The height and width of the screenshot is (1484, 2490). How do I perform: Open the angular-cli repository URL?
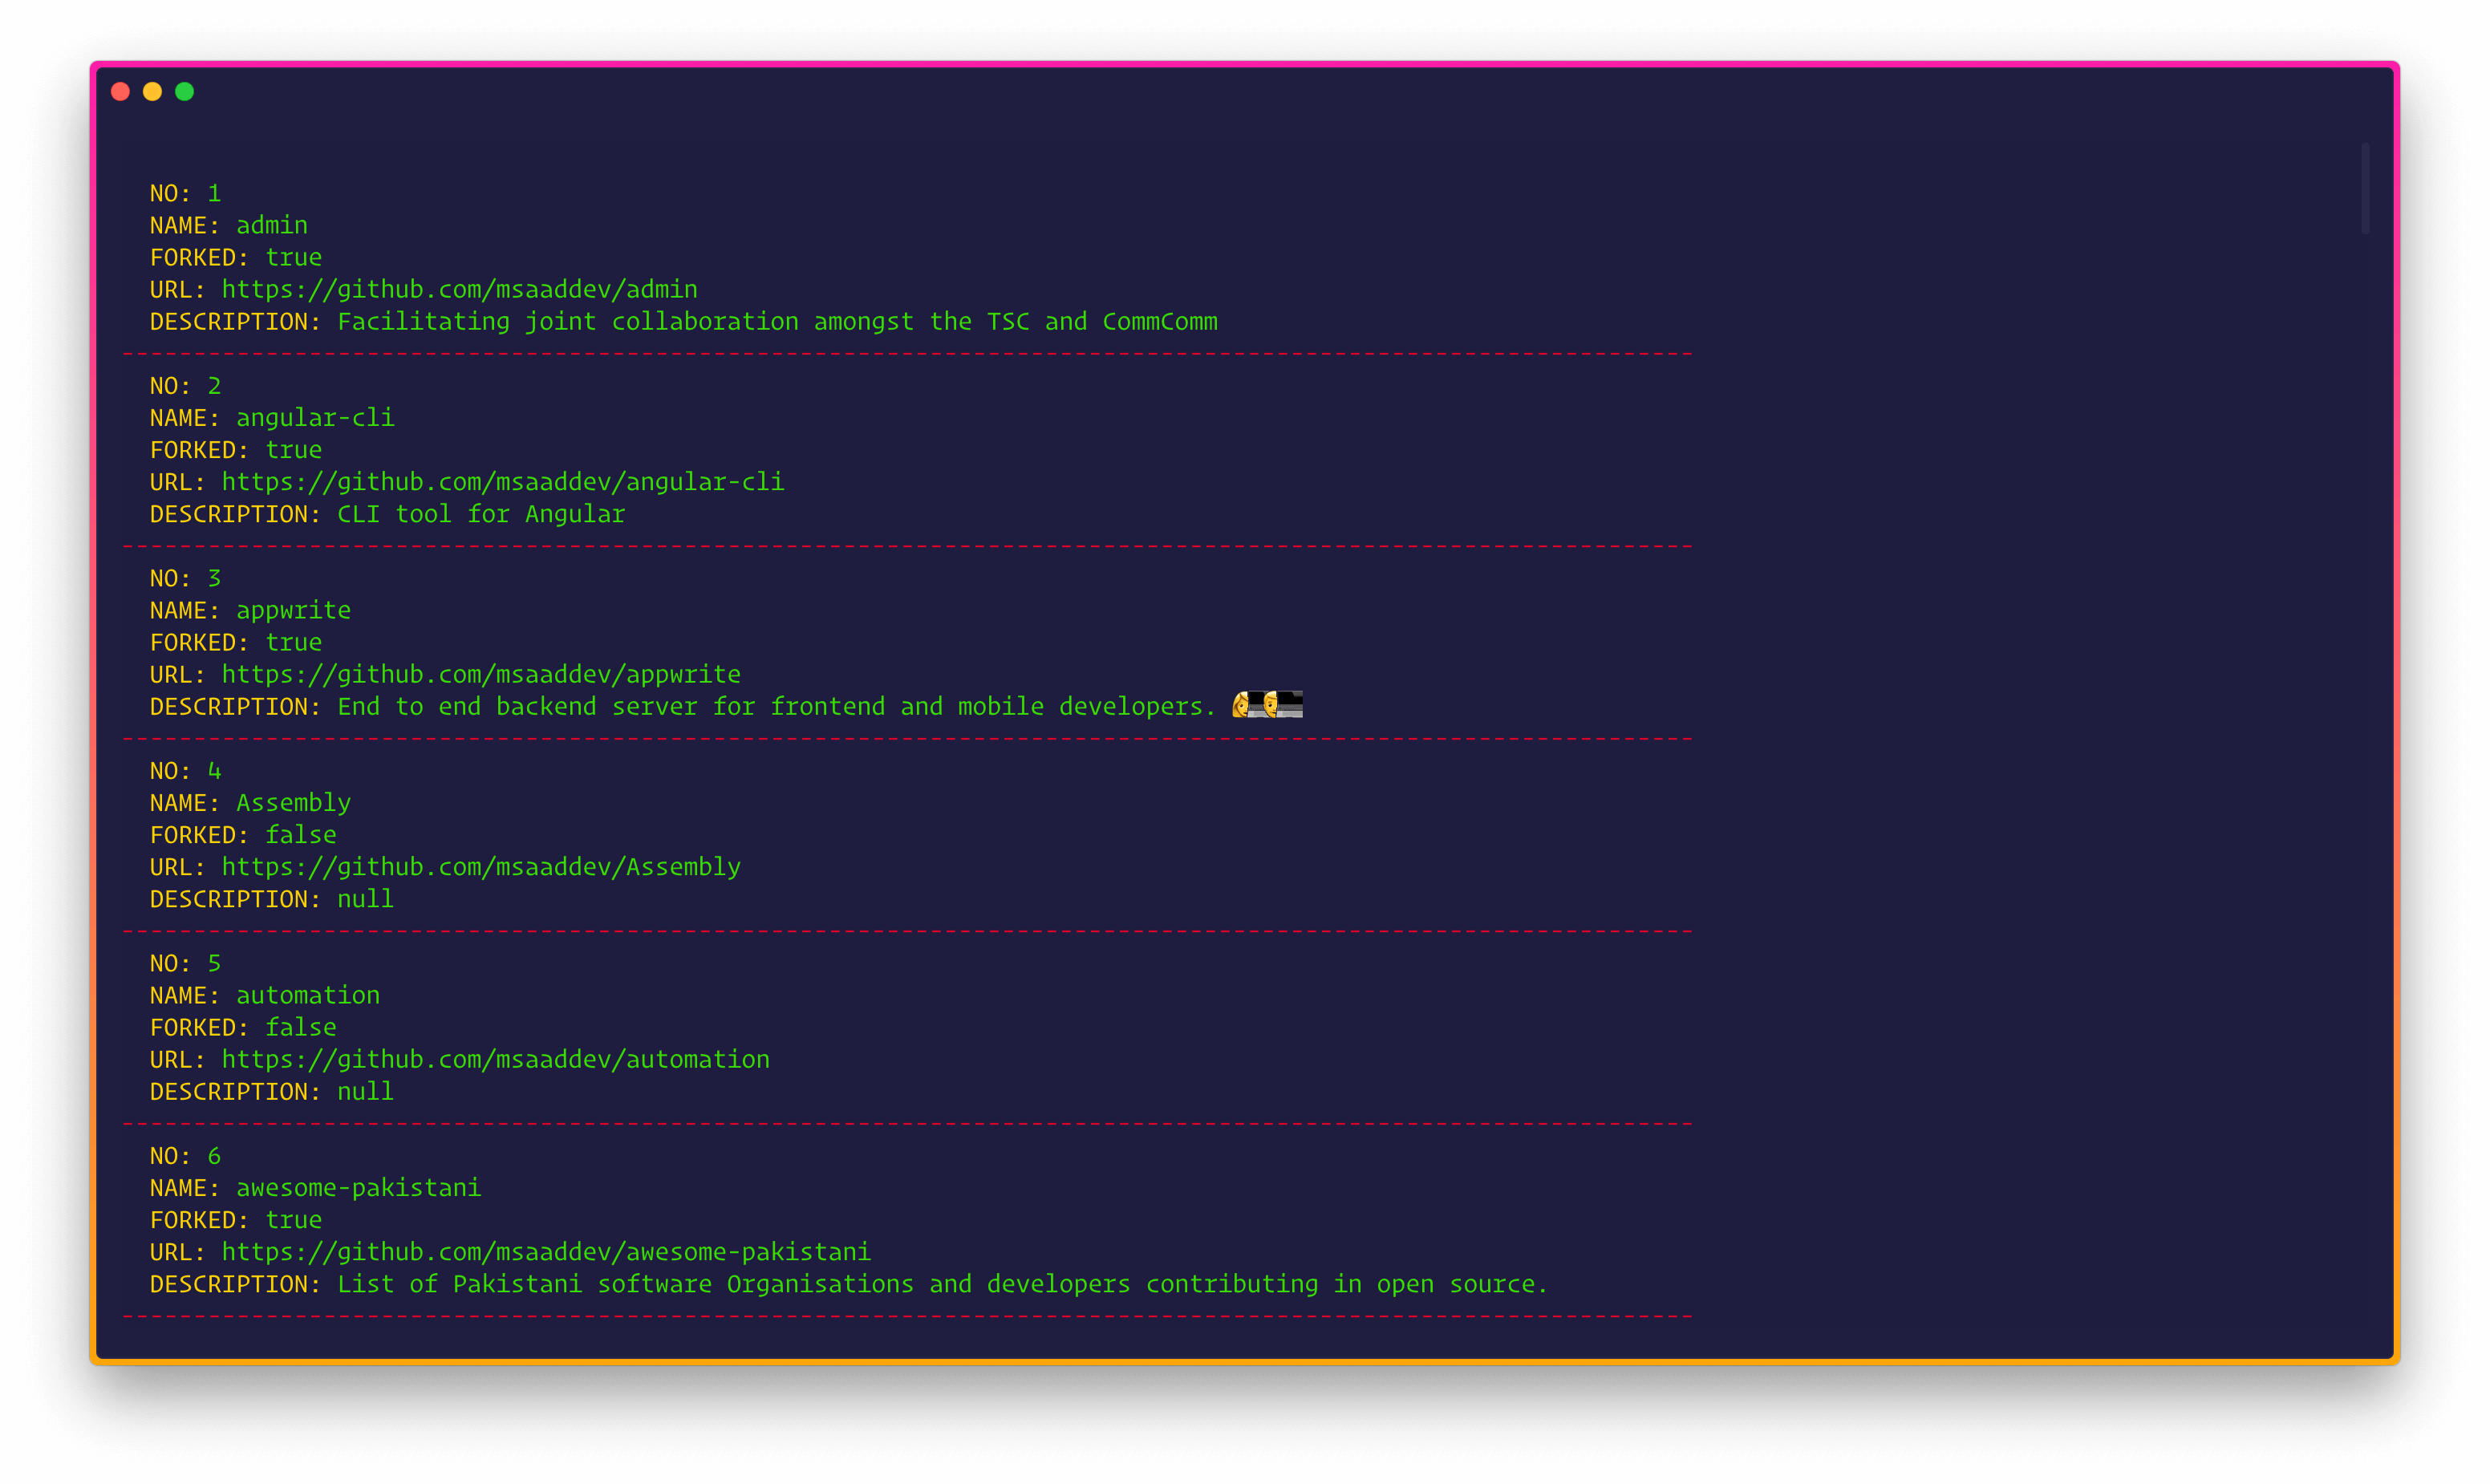pos(502,482)
